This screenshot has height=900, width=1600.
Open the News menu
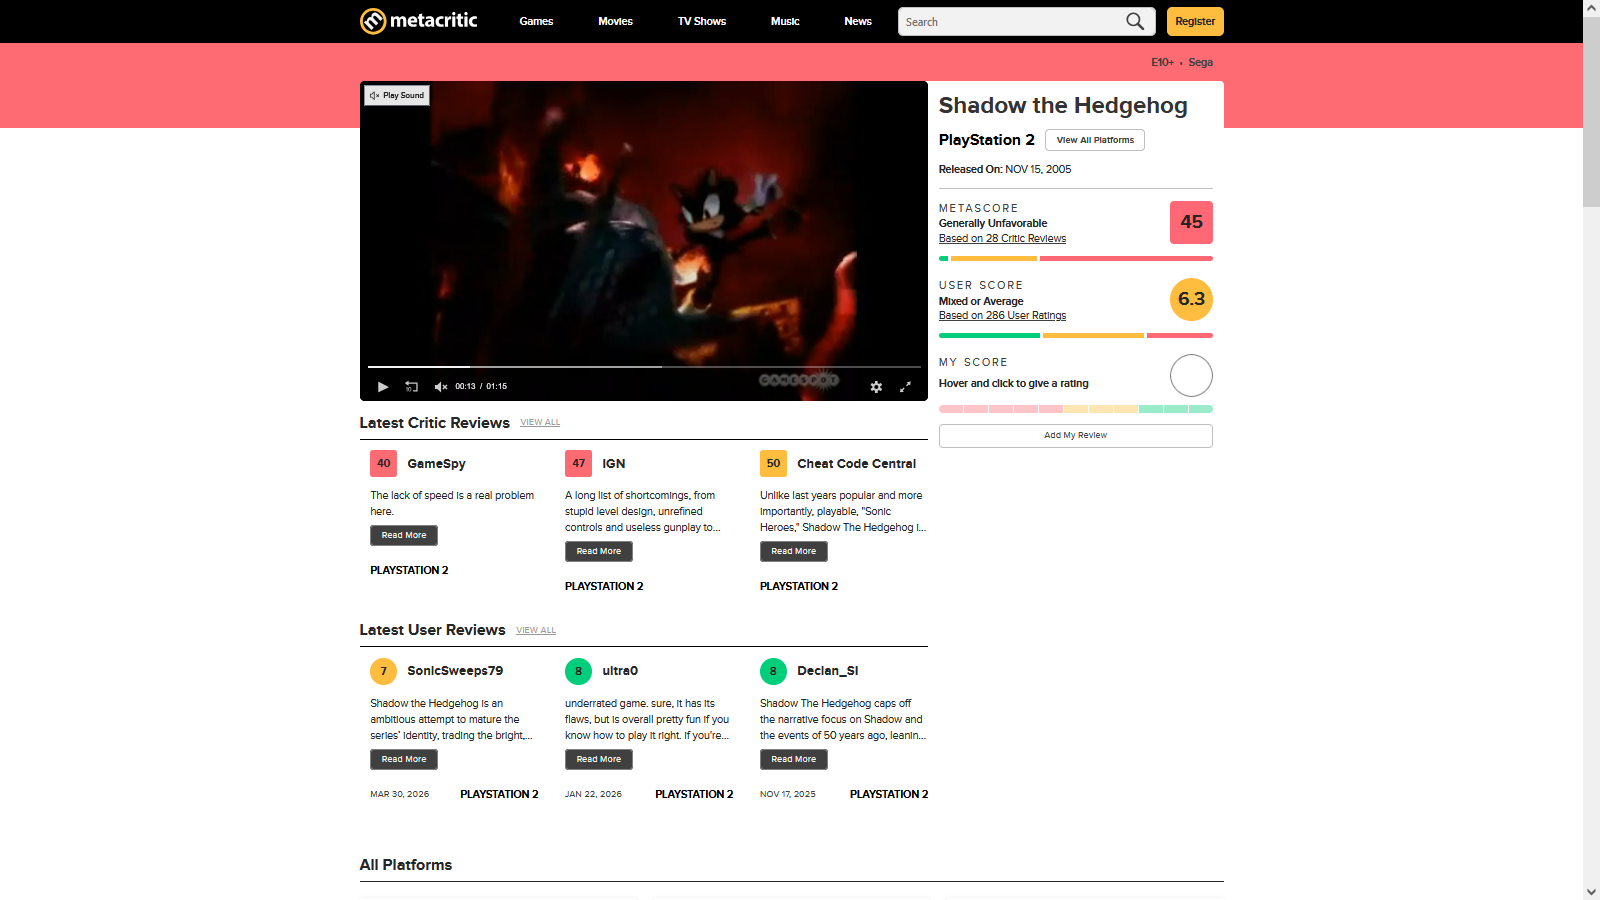click(x=858, y=21)
